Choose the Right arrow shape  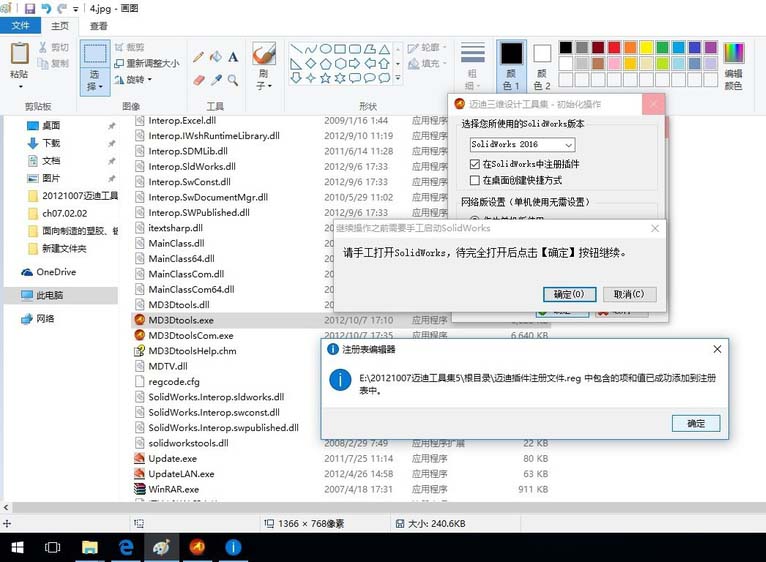(355, 64)
